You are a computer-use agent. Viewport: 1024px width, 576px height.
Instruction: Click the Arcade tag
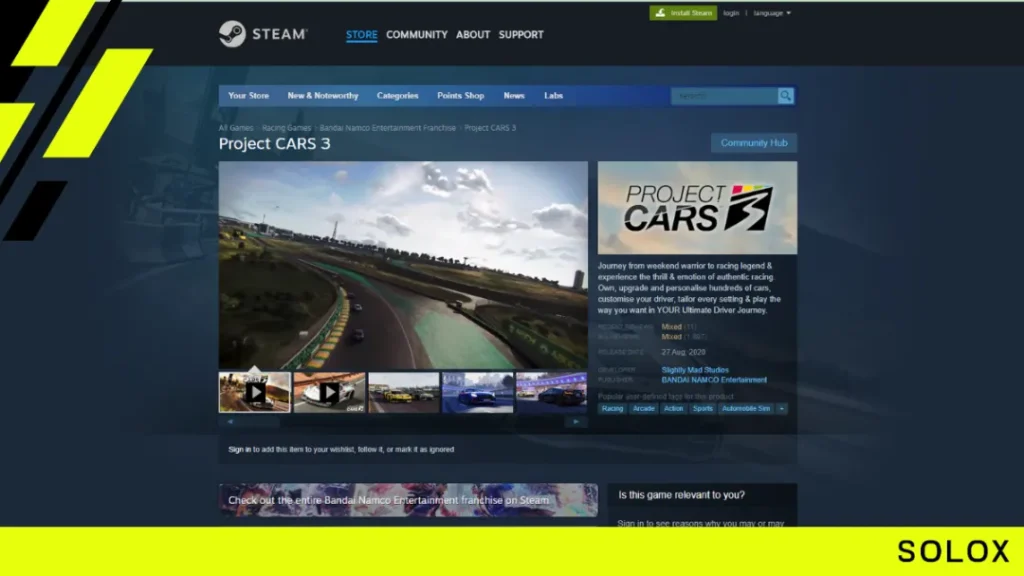click(x=643, y=408)
